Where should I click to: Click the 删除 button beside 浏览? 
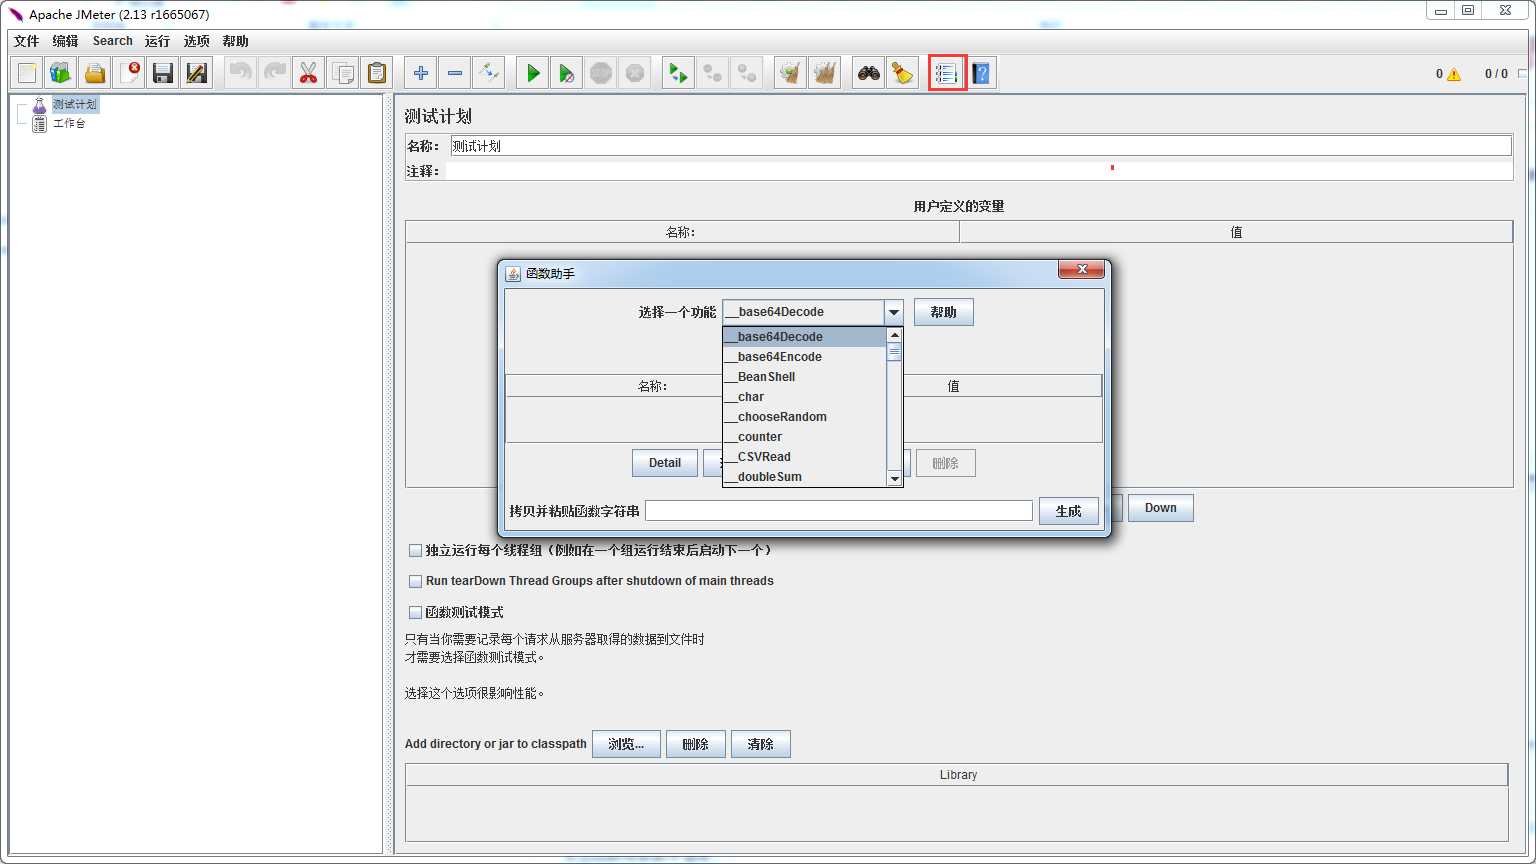coord(696,744)
